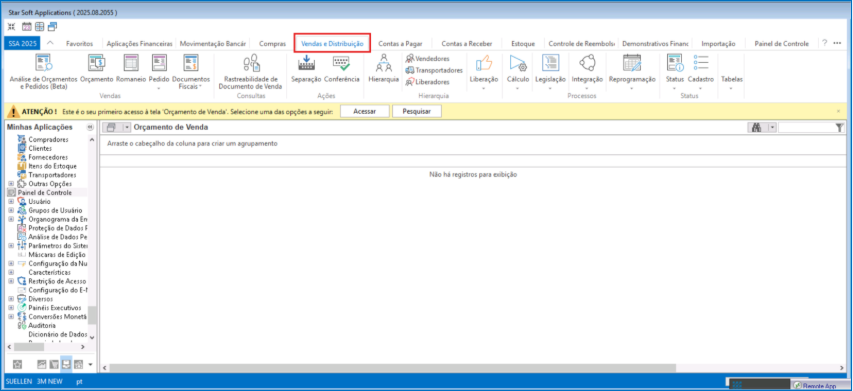Click the Reprogramação calendar icon
This screenshot has height=391, width=853.
tap(632, 64)
